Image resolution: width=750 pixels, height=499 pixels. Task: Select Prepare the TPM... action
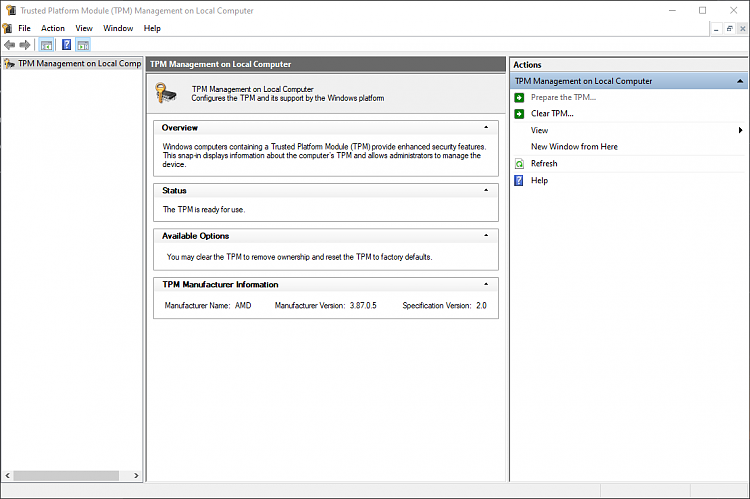(x=563, y=98)
